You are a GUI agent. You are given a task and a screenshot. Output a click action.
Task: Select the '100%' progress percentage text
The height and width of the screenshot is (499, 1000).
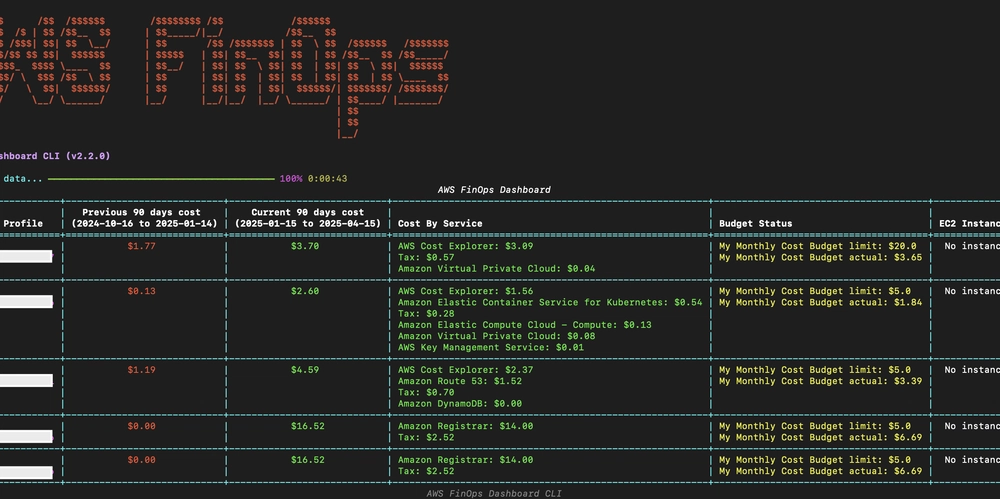tap(291, 179)
